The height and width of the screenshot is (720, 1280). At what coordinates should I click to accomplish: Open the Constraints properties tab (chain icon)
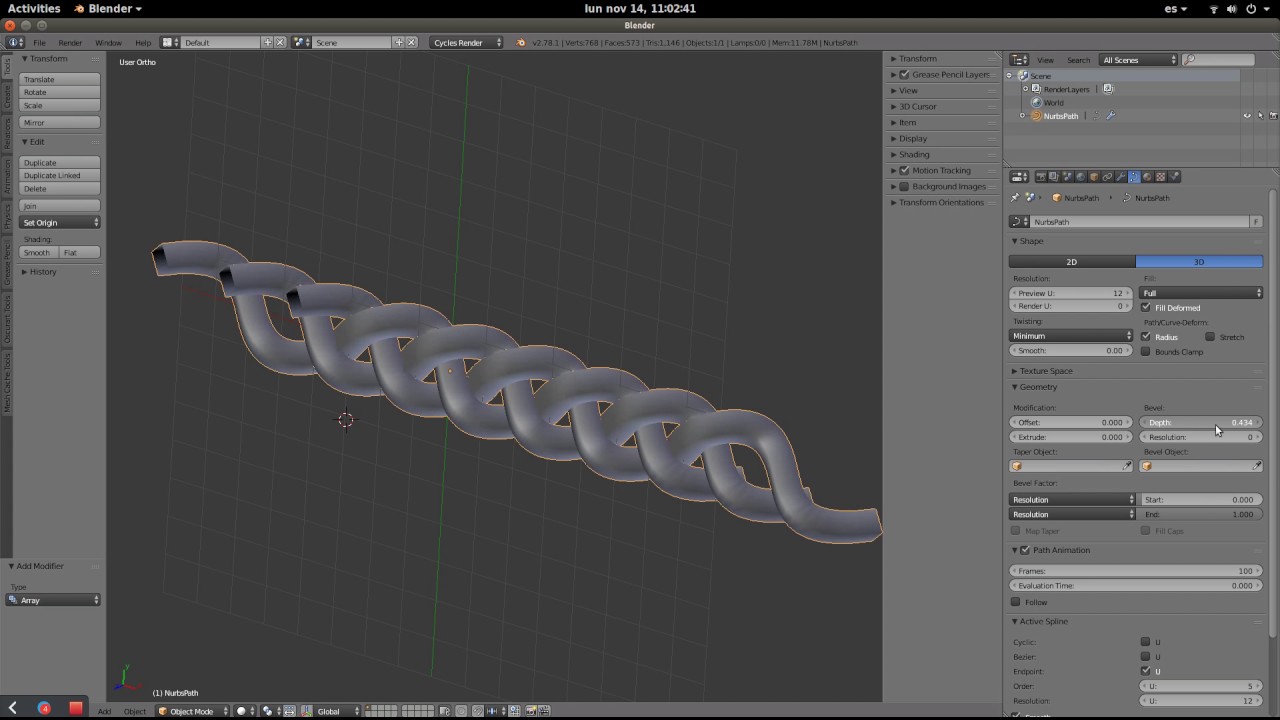click(1107, 177)
